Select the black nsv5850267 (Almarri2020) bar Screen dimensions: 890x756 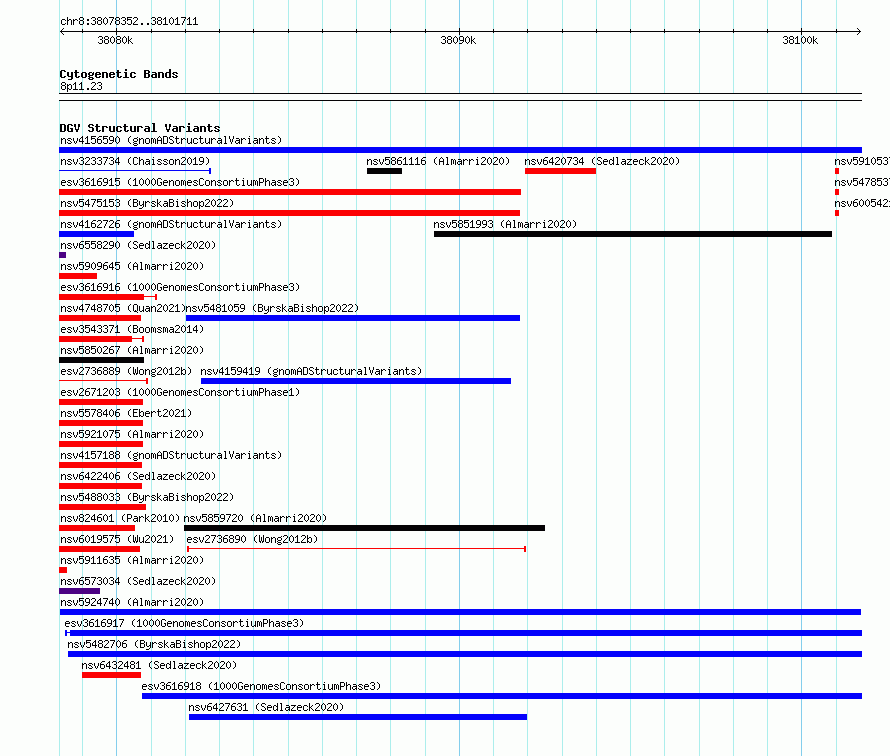coord(102,360)
